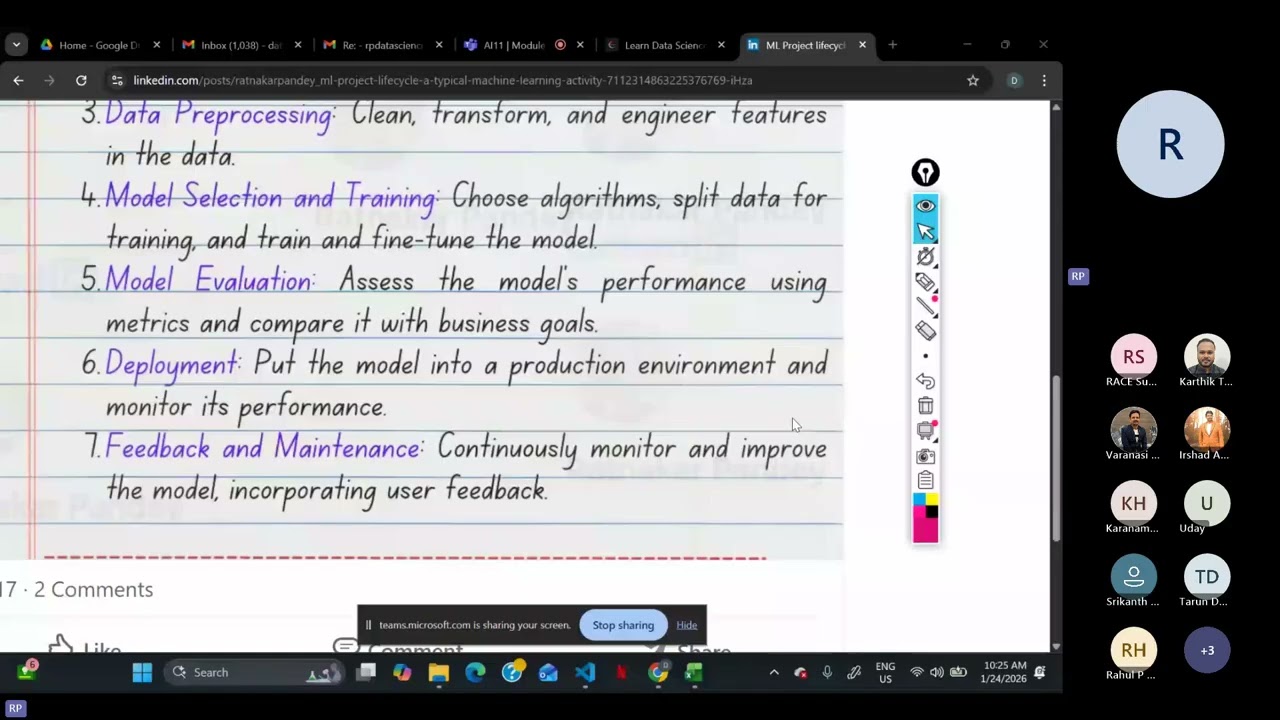
Task: Open Outlook from the taskbar
Action: tap(548, 673)
